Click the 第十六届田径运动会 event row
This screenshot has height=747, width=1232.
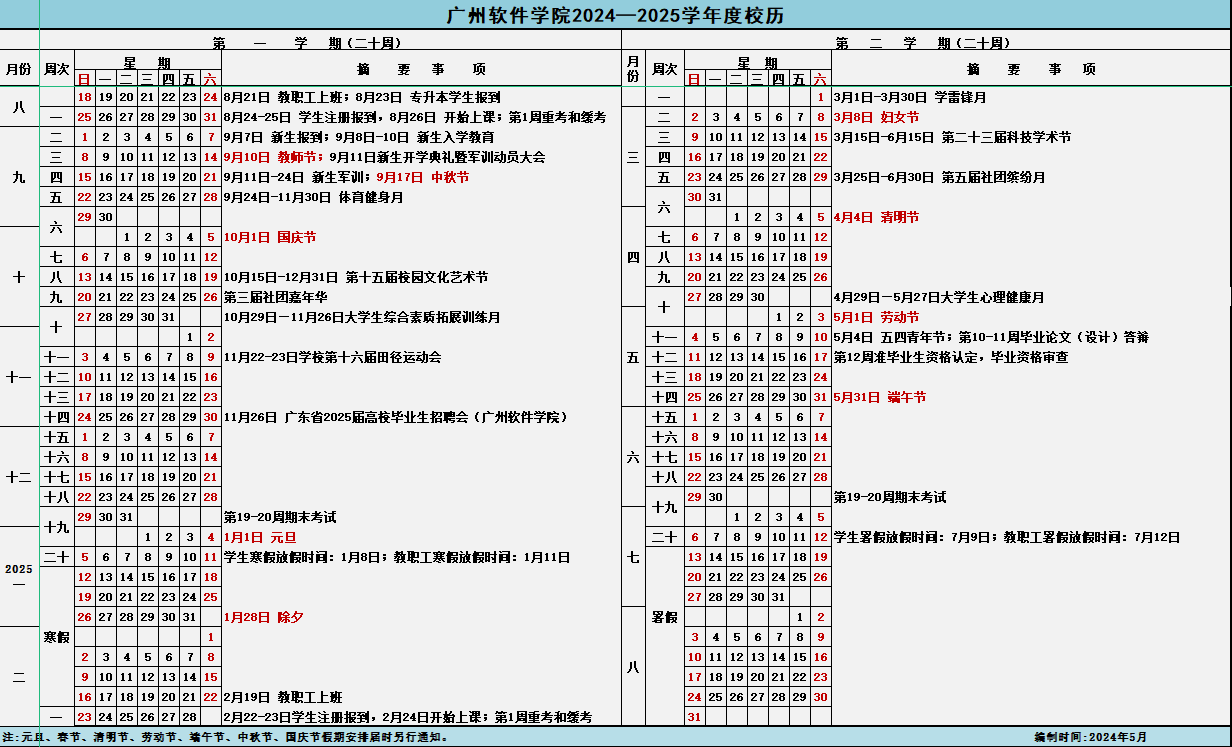[x=332, y=357]
